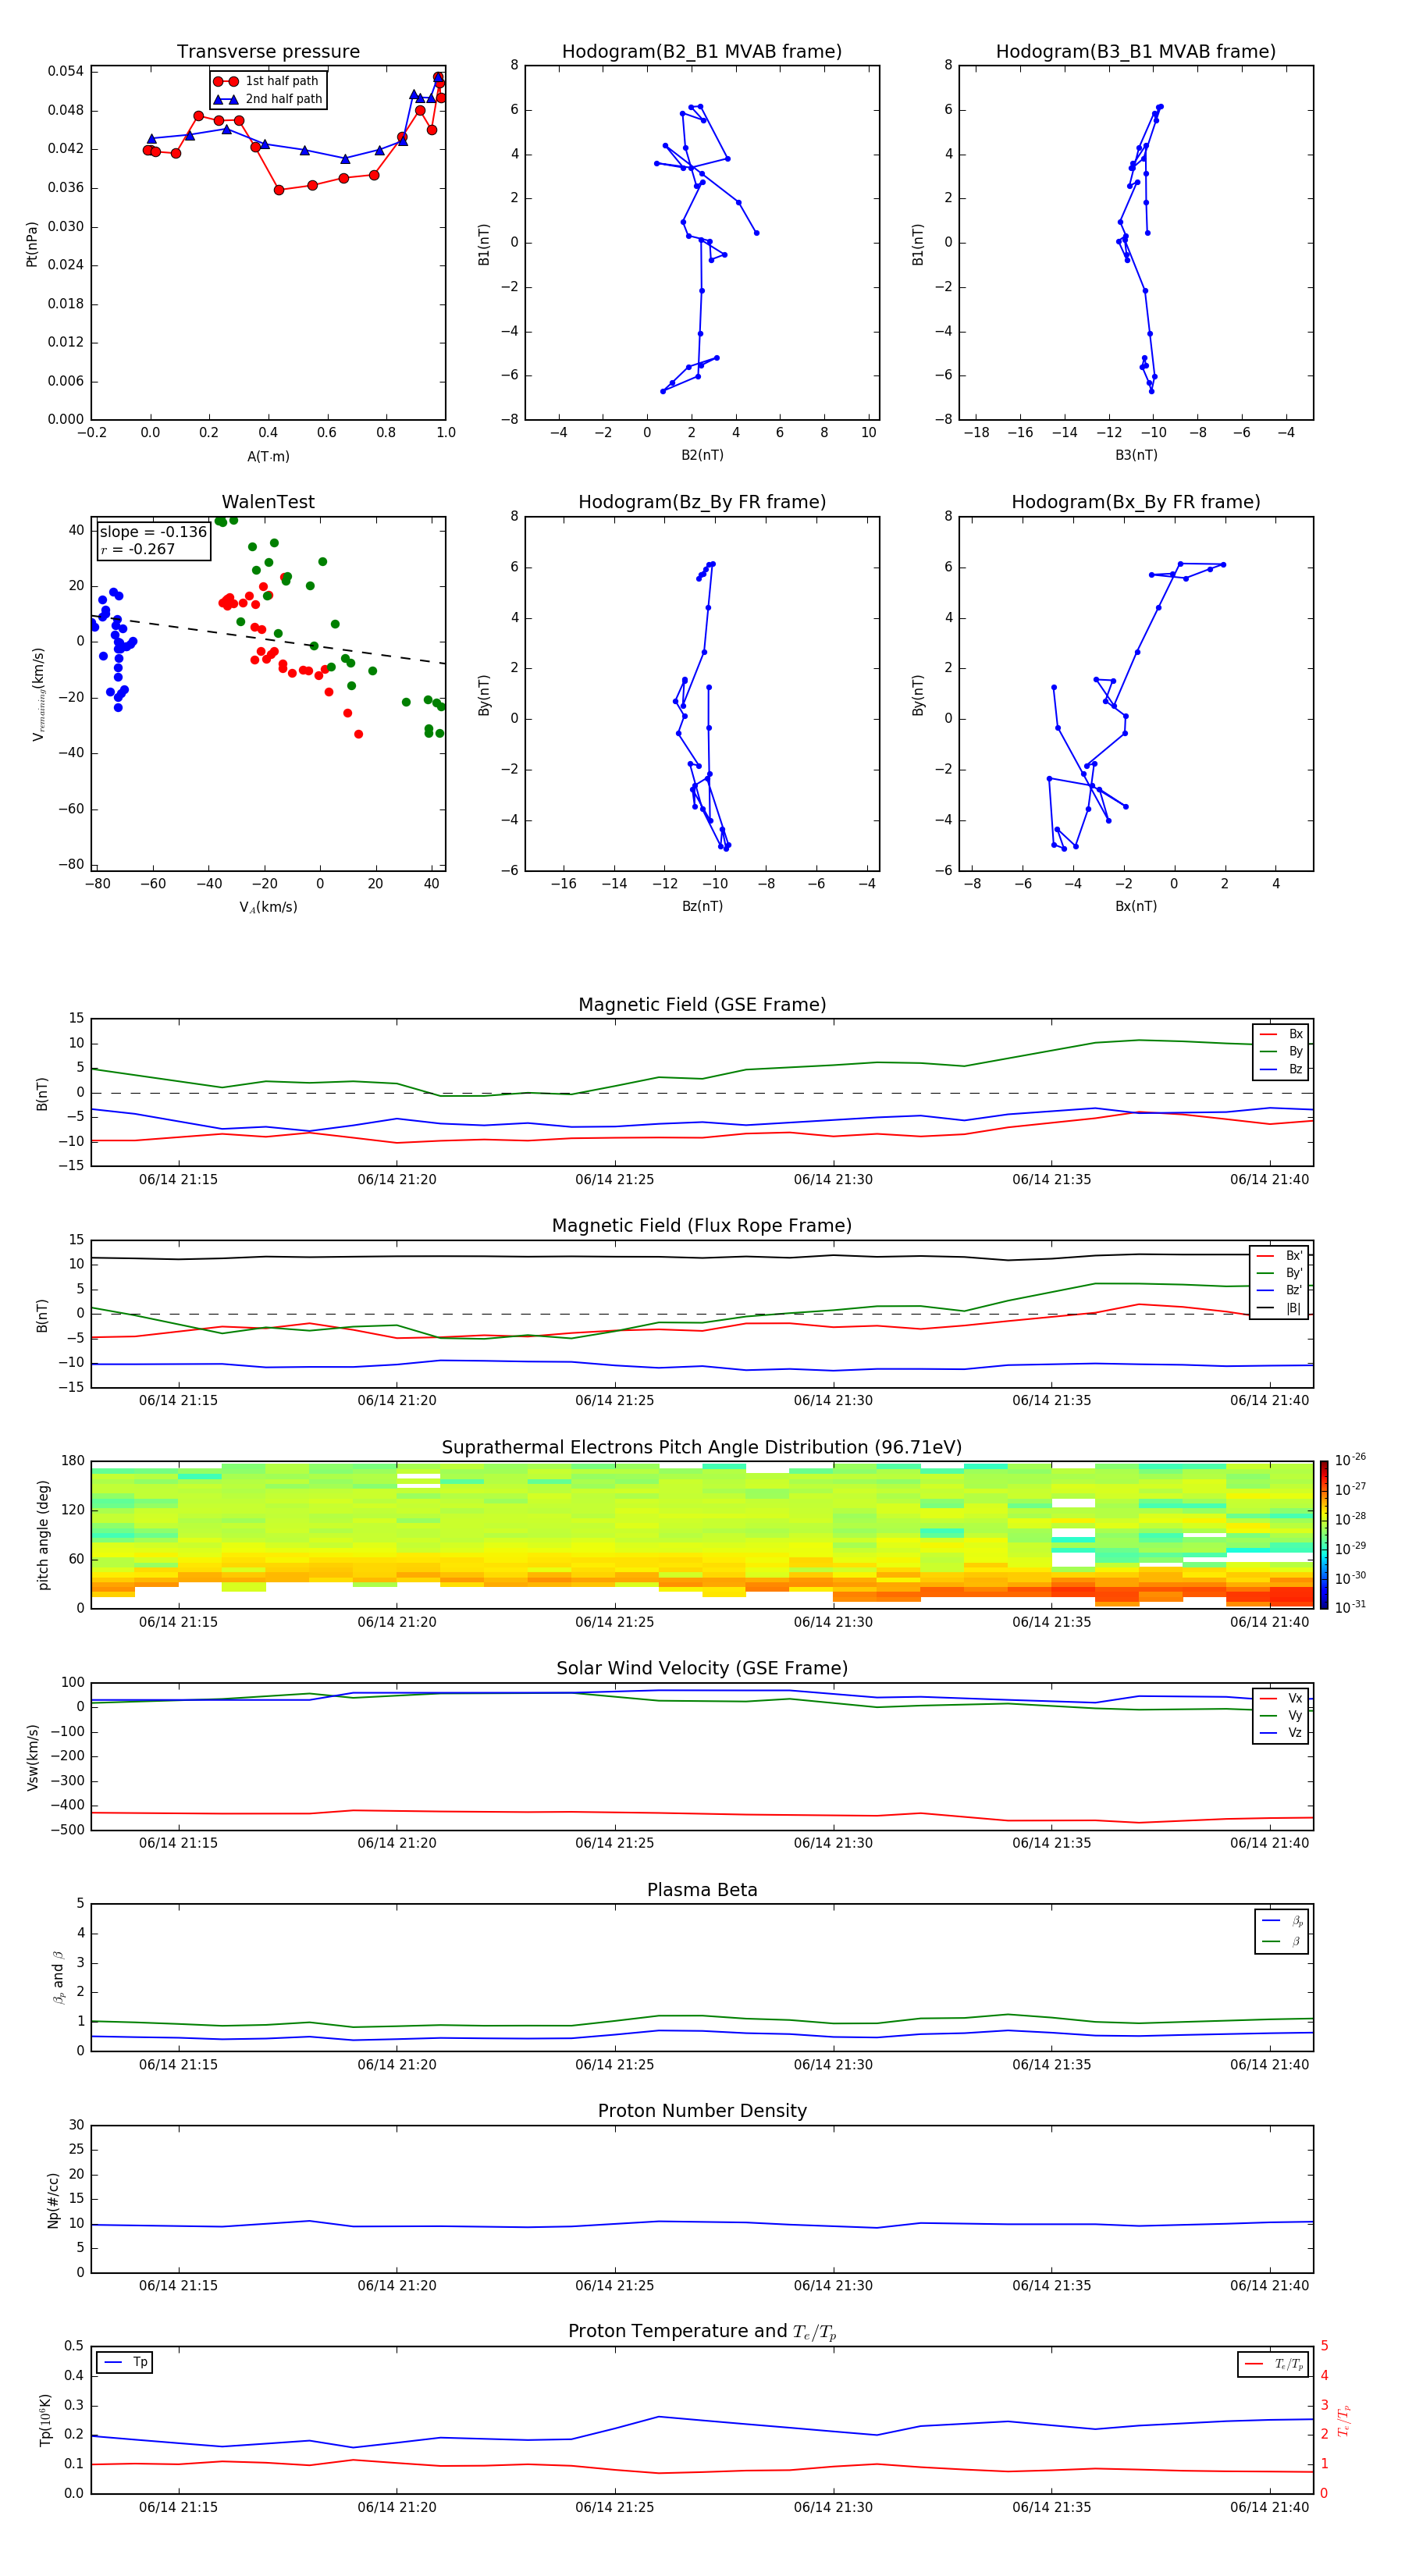Screen dimensions: 1405x2576
Task: Select the '1st half path' legend entry
Action: coord(268,81)
